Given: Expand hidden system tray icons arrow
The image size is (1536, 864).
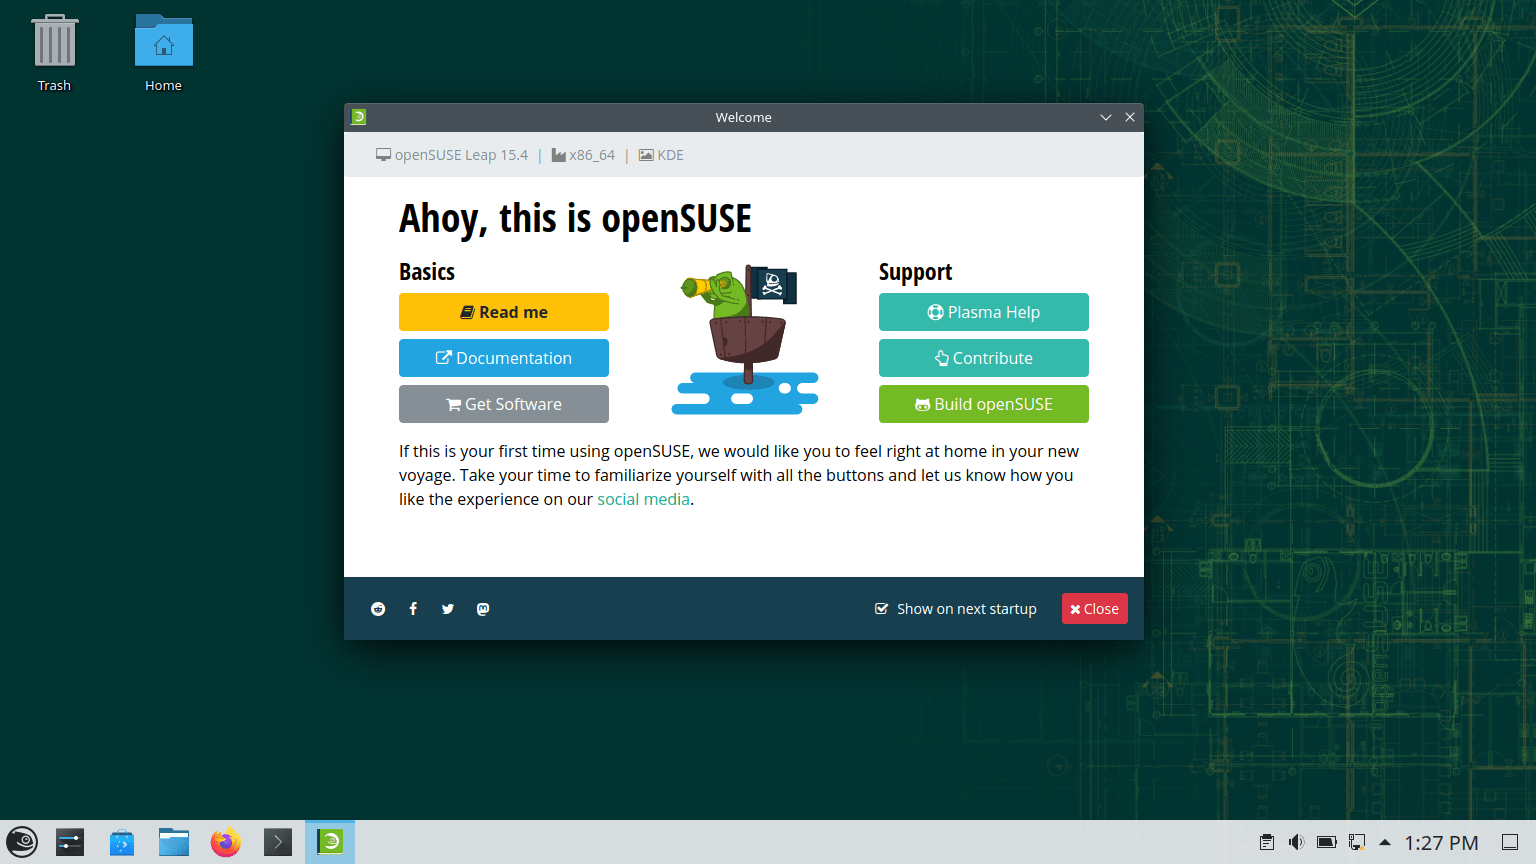Looking at the screenshot, I should [x=1385, y=842].
